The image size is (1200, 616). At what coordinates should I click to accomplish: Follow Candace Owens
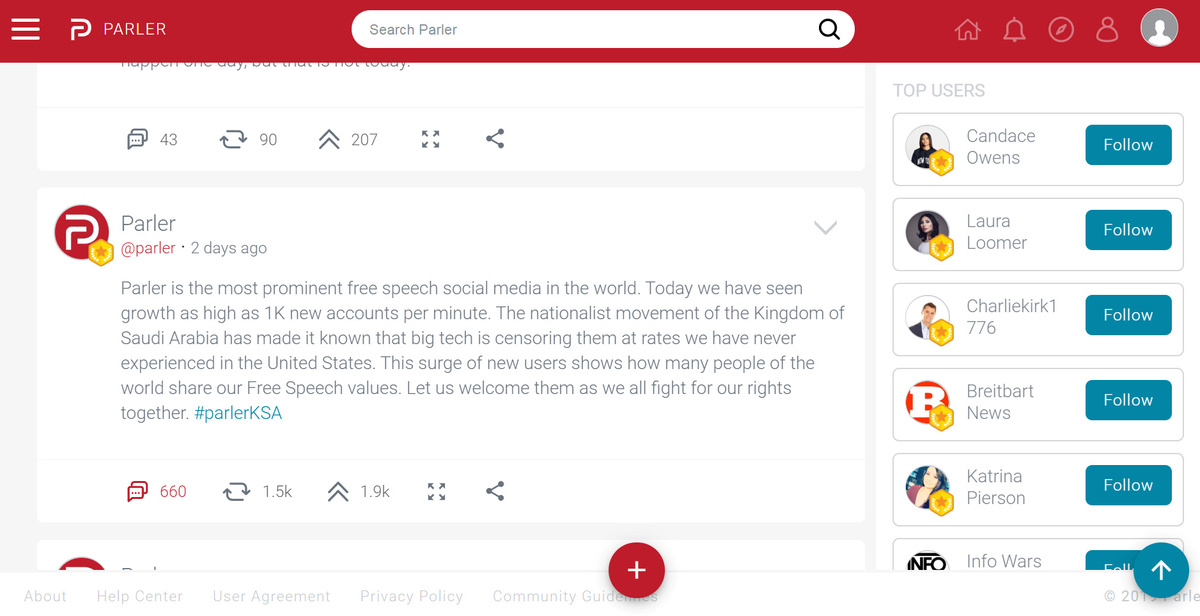pos(1127,145)
